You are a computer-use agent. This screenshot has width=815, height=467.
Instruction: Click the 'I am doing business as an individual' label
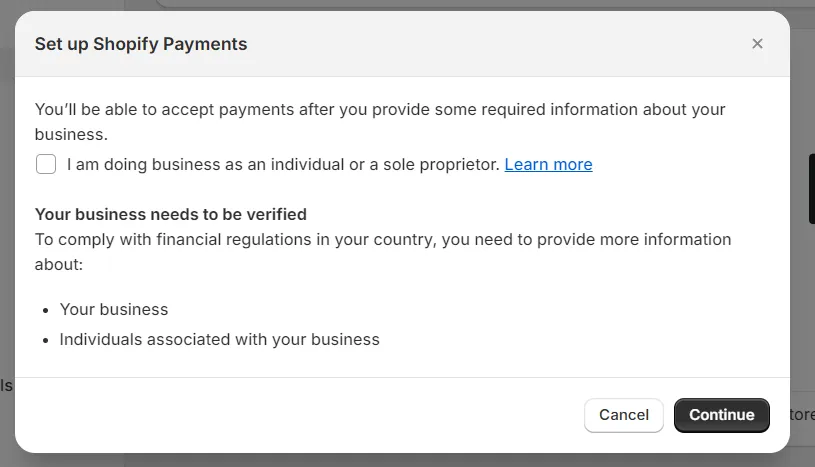click(x=282, y=165)
